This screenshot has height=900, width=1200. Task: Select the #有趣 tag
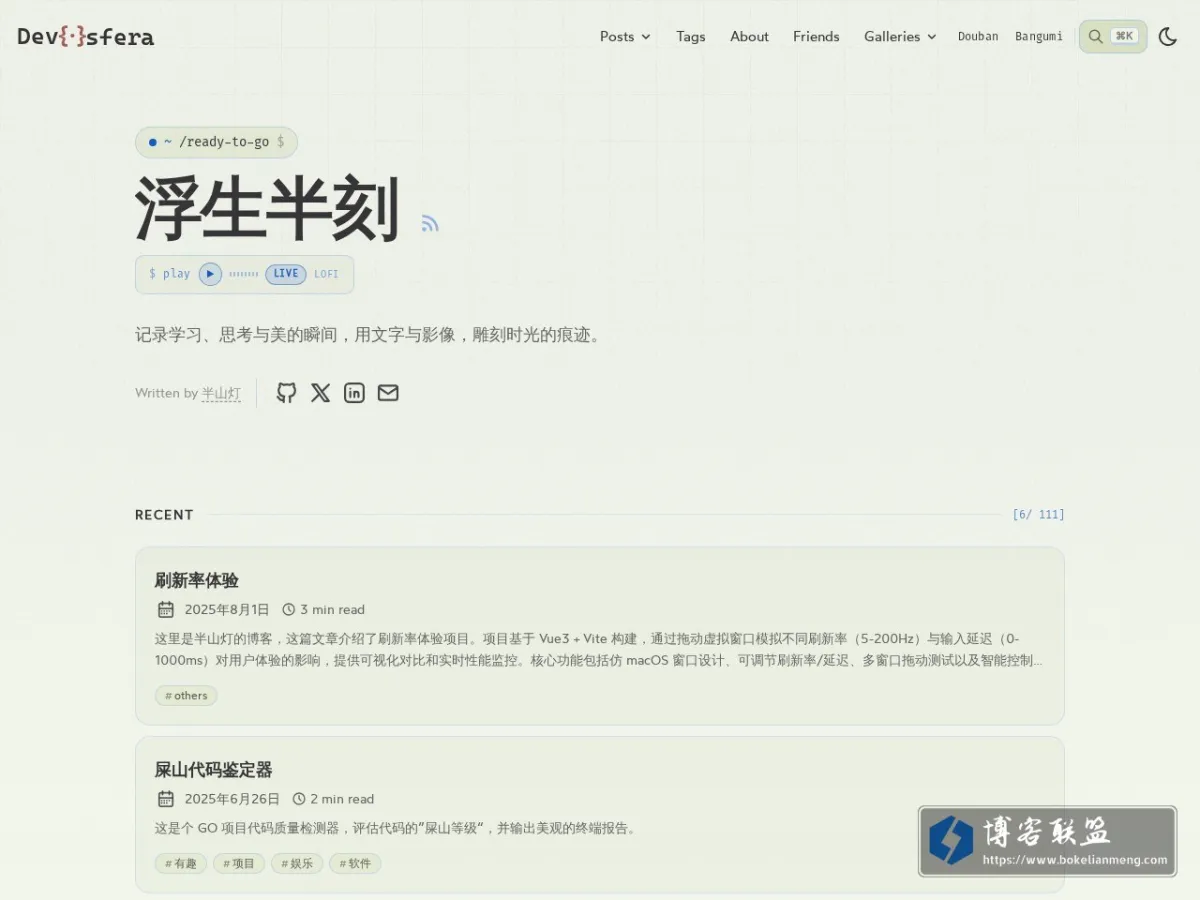[181, 864]
